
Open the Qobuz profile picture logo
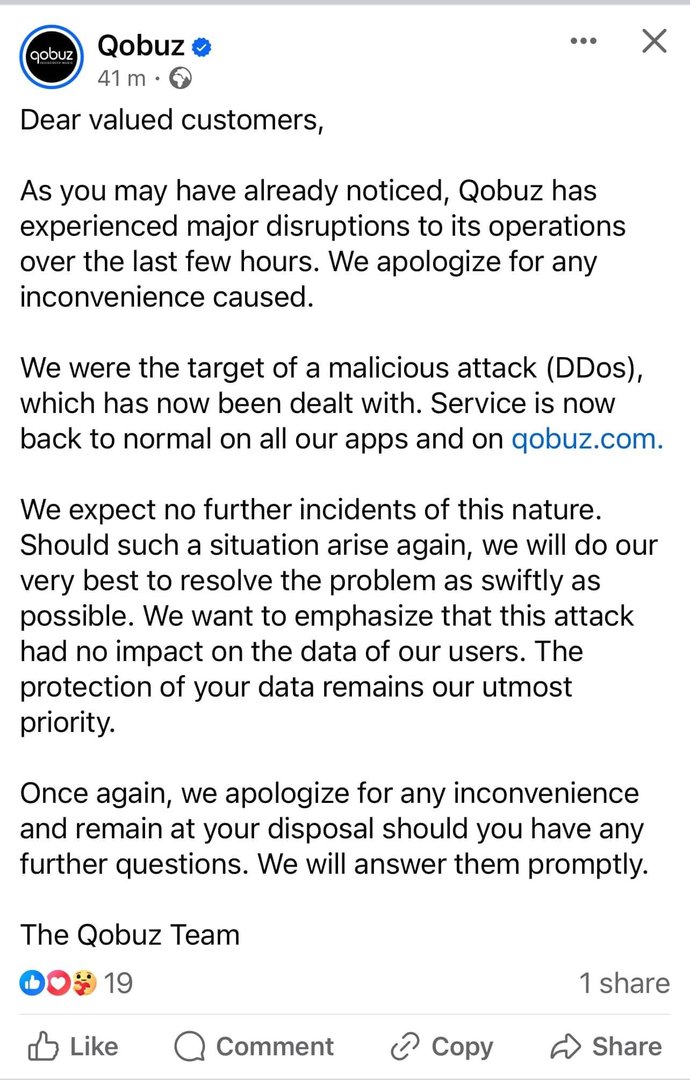coord(52,58)
